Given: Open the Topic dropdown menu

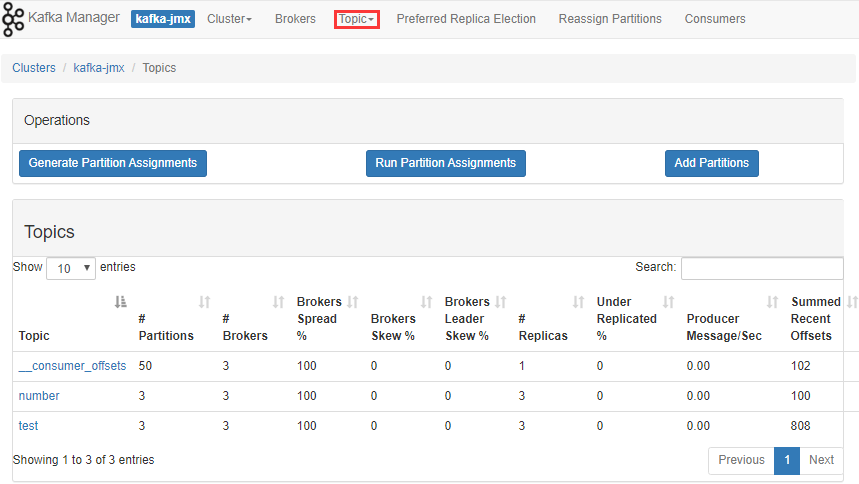Looking at the screenshot, I should (356, 19).
